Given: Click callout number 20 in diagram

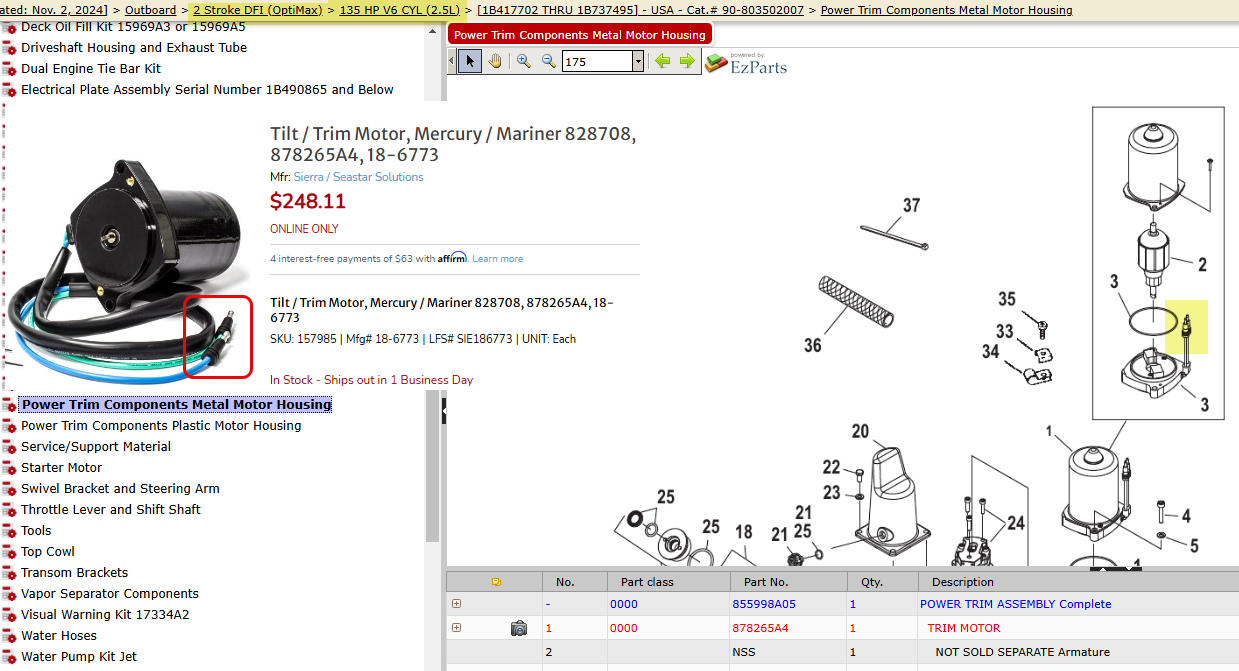Looking at the screenshot, I should tap(860, 431).
